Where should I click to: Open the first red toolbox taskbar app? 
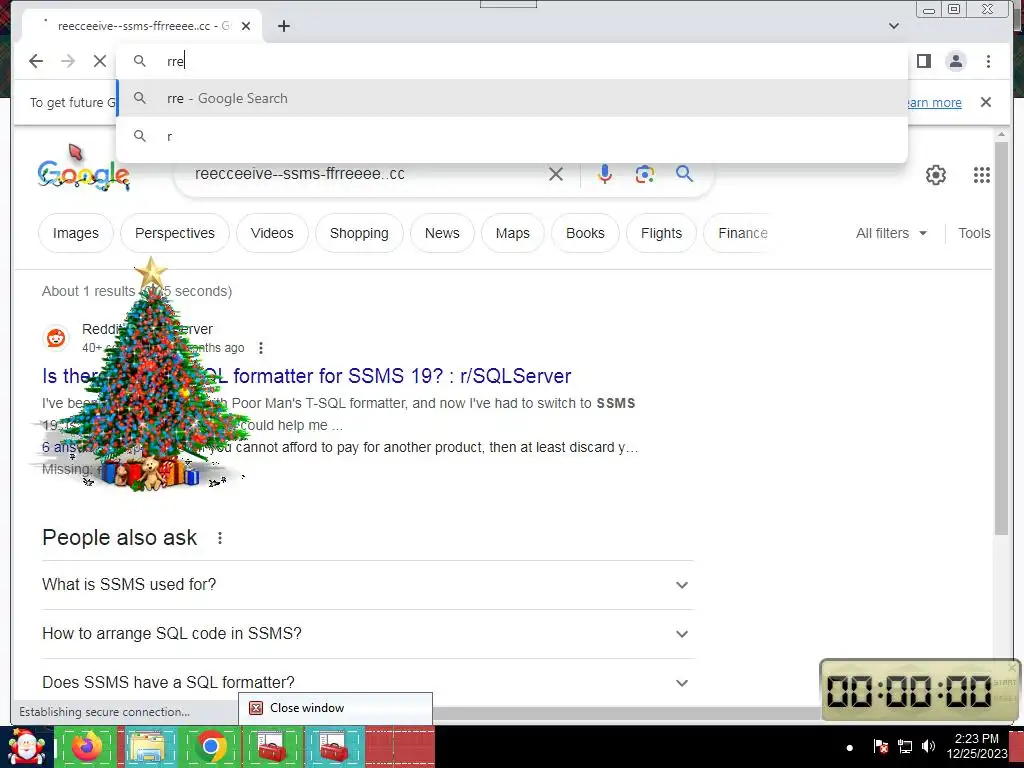(x=272, y=746)
